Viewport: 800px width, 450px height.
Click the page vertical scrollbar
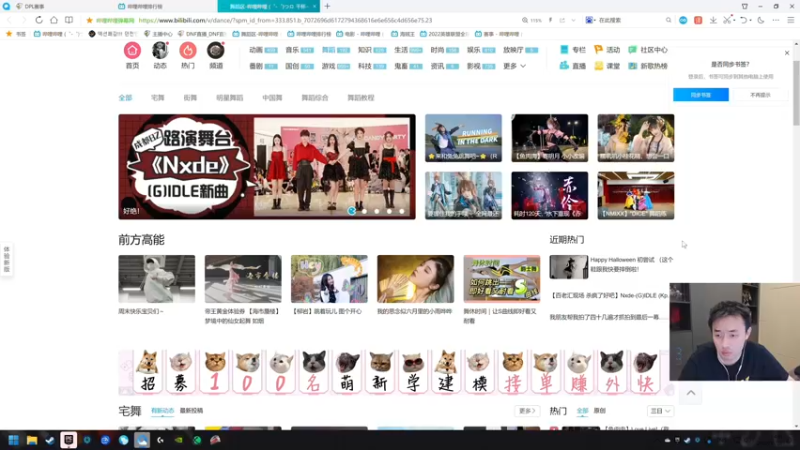(796, 92)
